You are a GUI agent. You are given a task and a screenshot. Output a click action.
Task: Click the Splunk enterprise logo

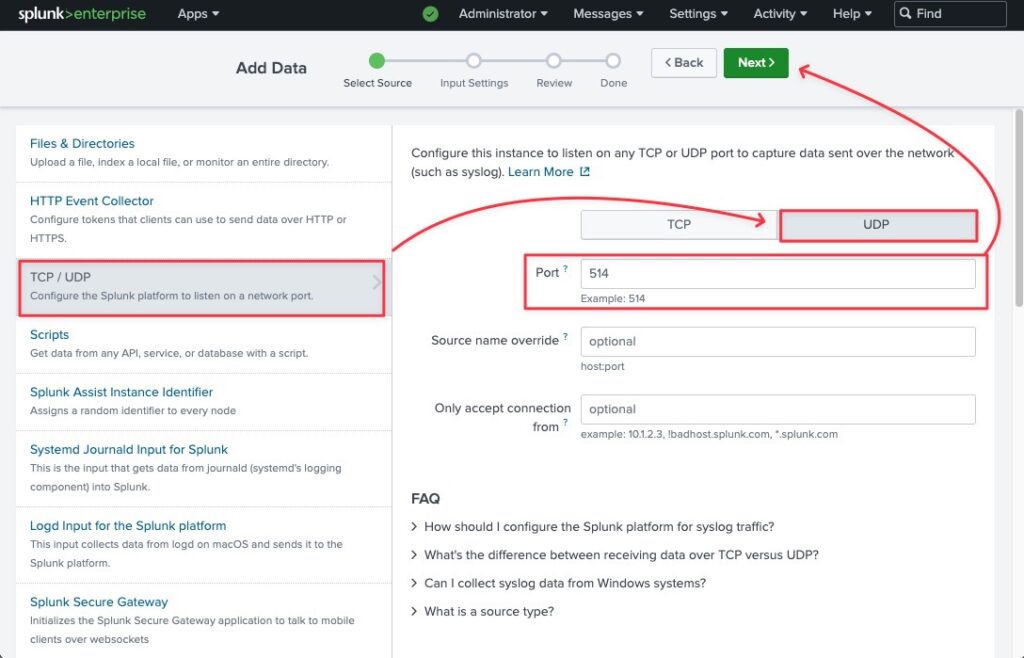coord(82,14)
